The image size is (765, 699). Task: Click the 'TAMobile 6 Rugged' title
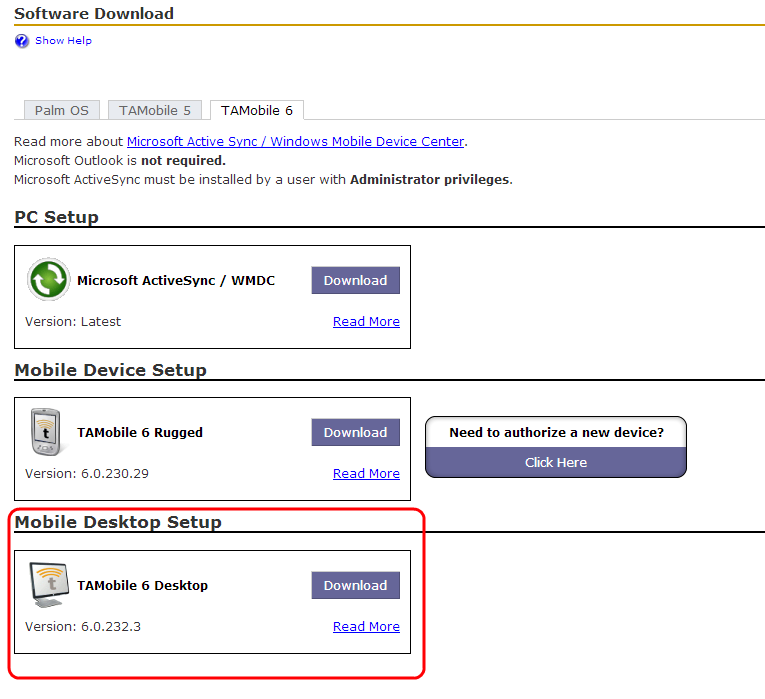(140, 433)
